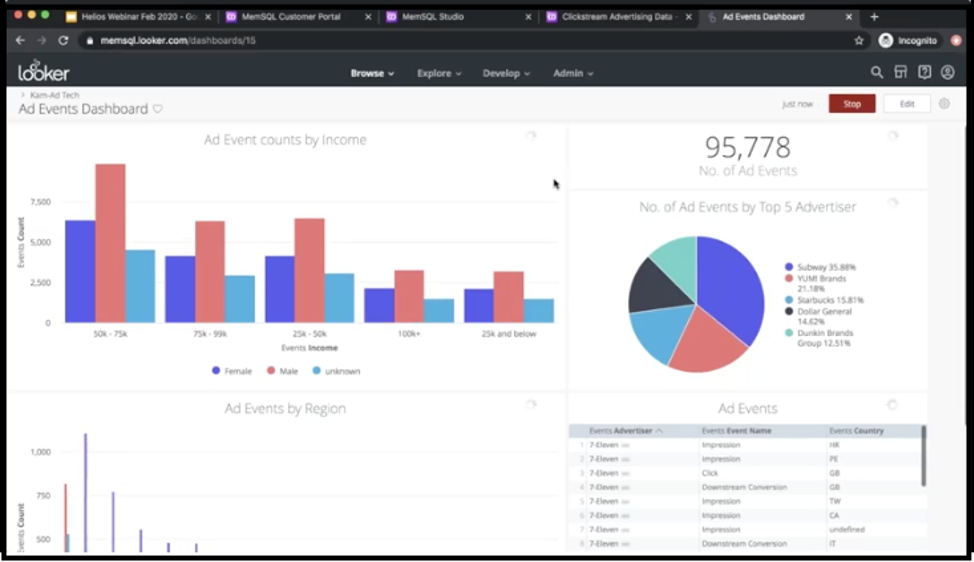Click 'Downstream Conversion' in row 4

[744, 487]
